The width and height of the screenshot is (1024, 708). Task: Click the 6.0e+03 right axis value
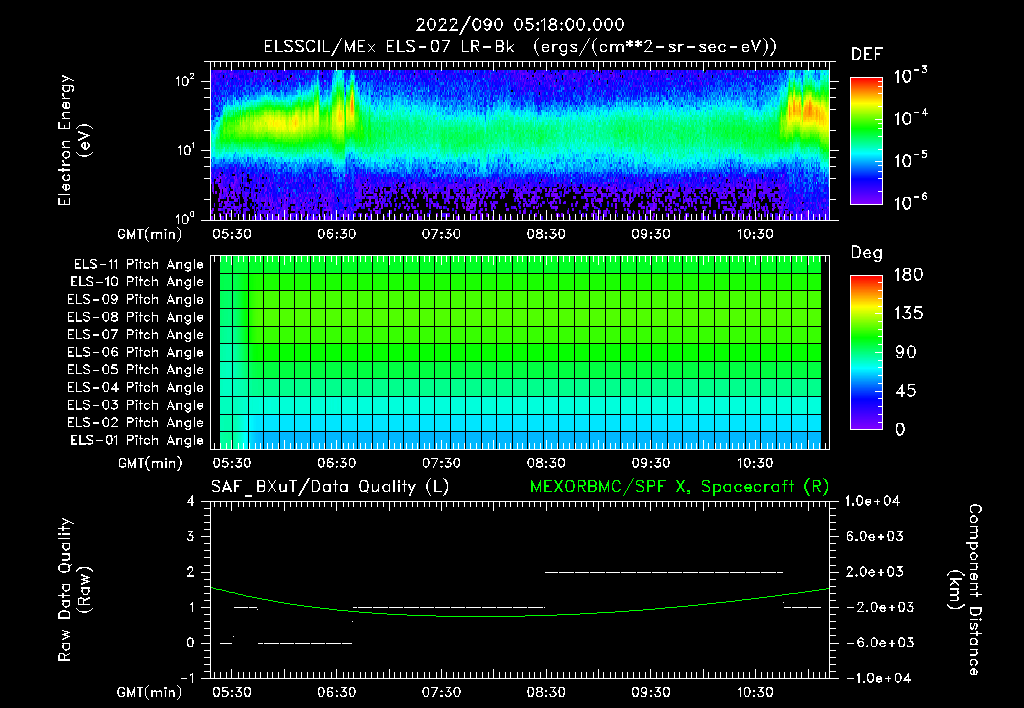877,536
